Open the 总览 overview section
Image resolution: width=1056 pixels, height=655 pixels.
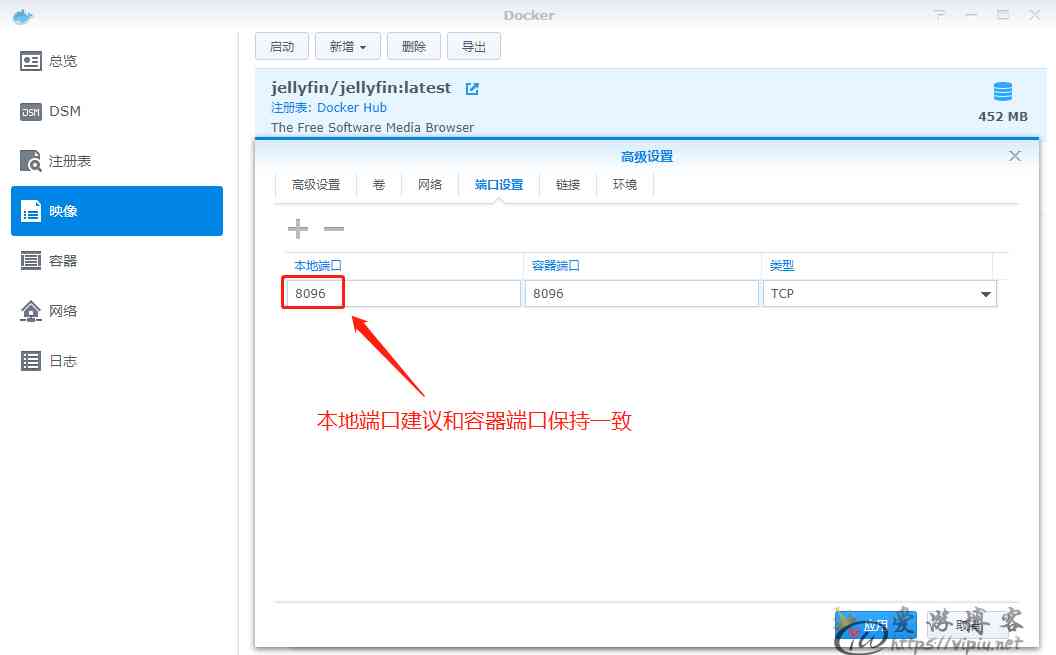coord(117,61)
